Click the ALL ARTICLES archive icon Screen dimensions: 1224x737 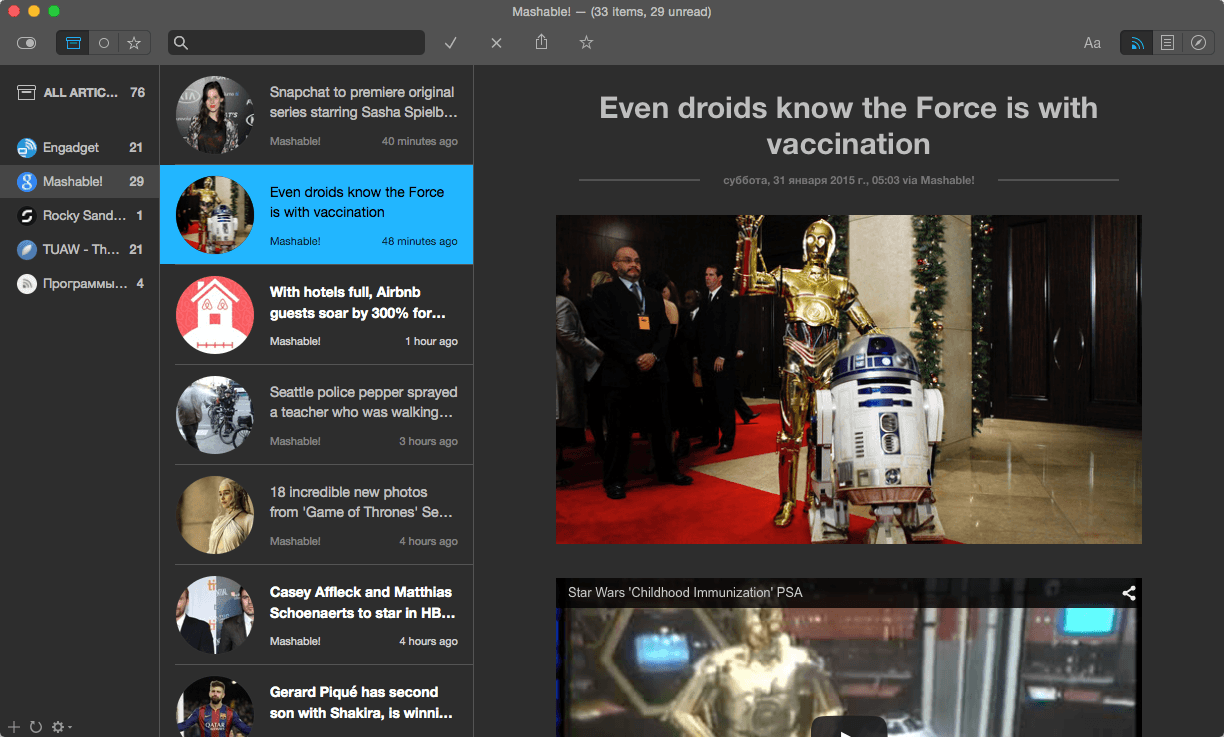tap(27, 92)
